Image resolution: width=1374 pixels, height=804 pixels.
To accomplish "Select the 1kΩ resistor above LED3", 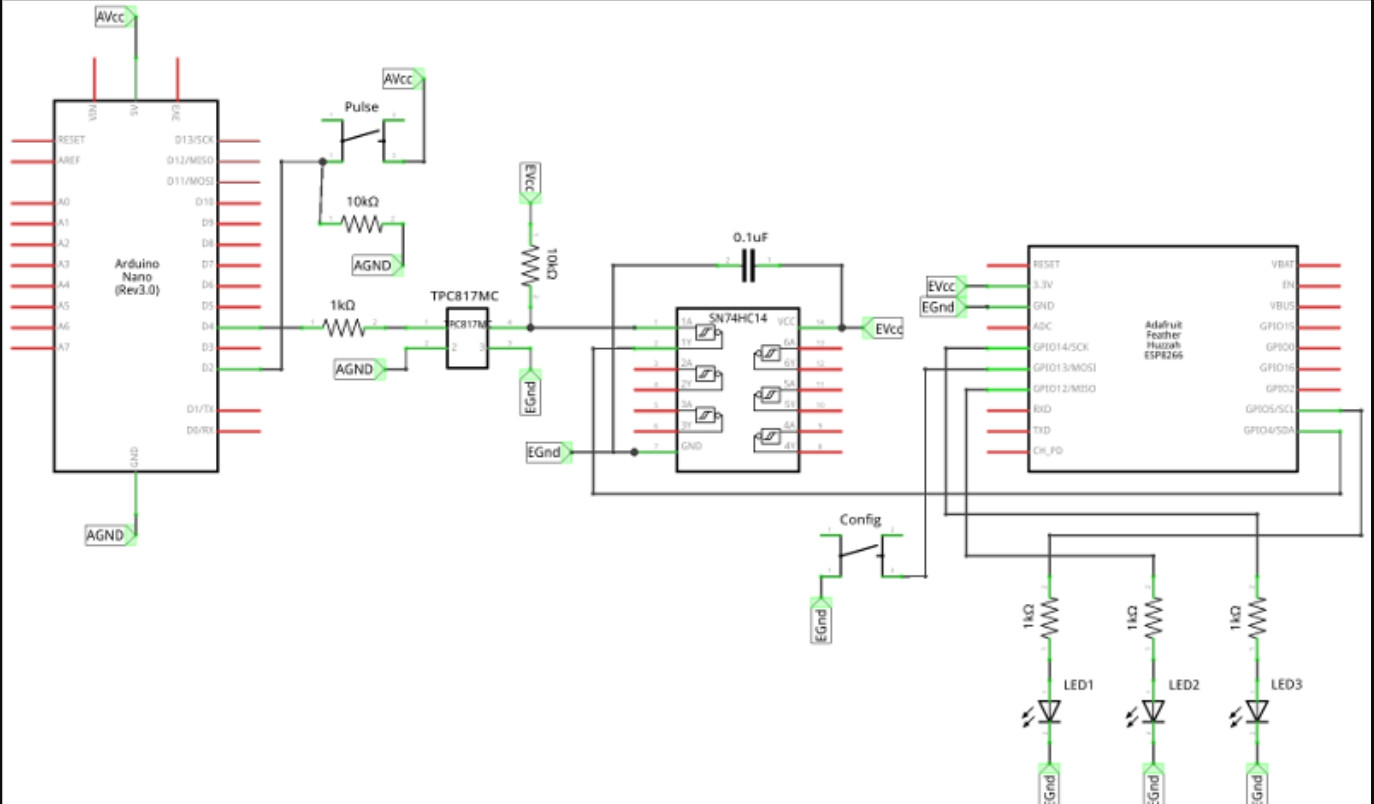I will point(1257,618).
